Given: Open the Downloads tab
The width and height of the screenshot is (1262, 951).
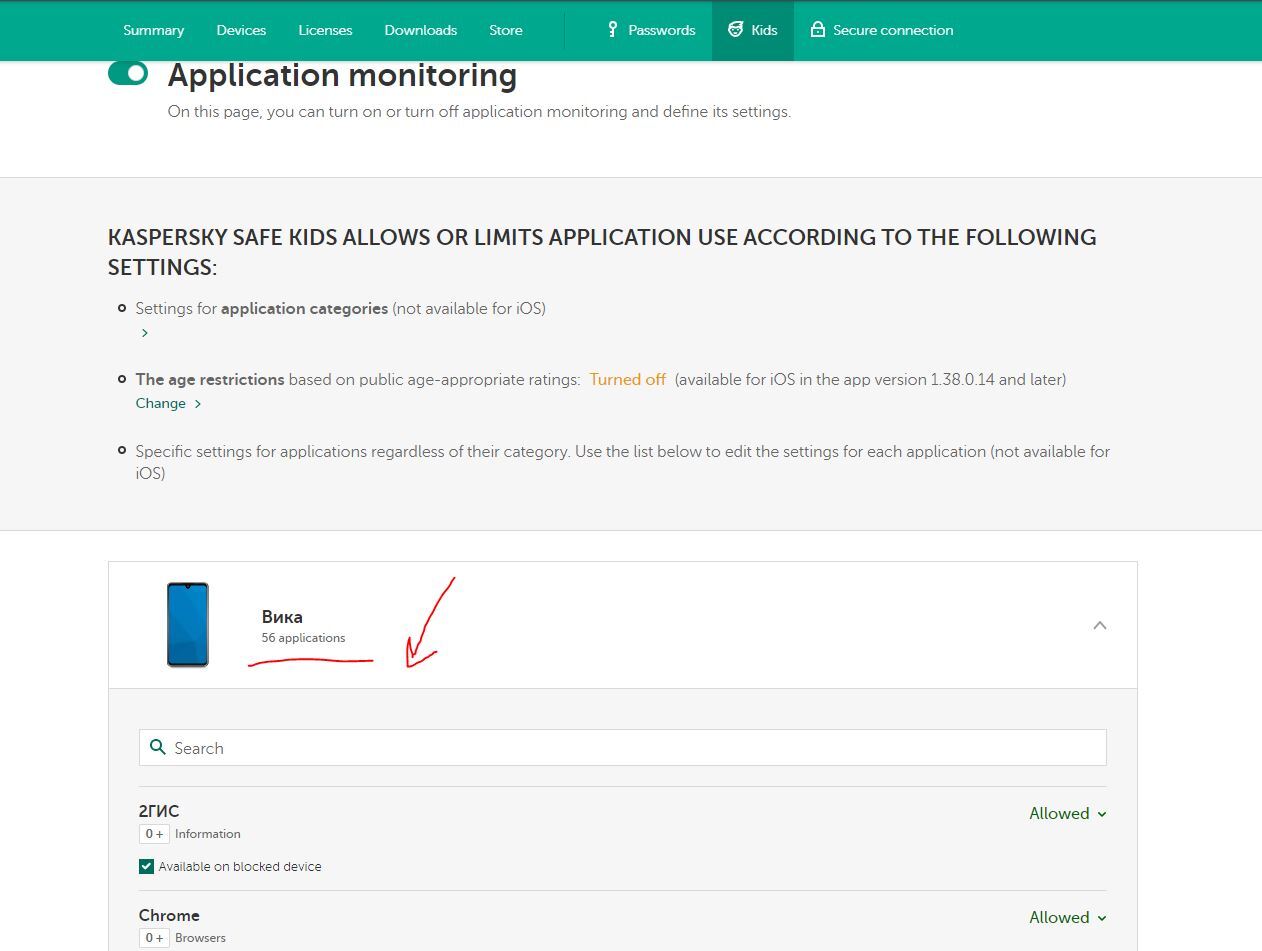Looking at the screenshot, I should pyautogui.click(x=420, y=30).
